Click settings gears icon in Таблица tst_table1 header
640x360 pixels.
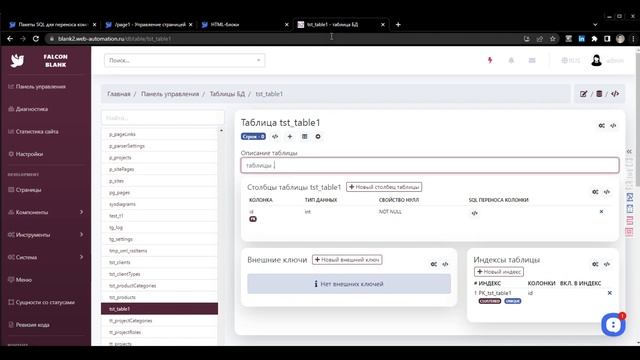pyautogui.click(x=602, y=126)
